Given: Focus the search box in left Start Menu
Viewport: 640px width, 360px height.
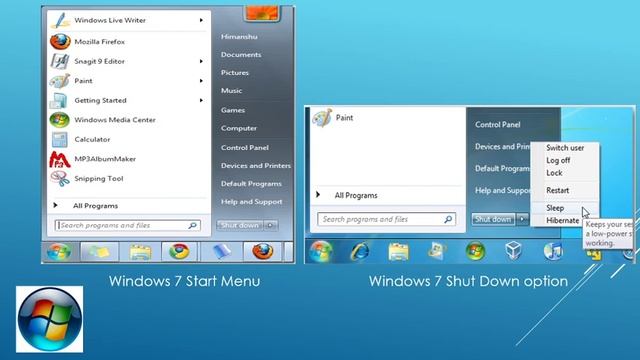Looking at the screenshot, I should 128,225.
